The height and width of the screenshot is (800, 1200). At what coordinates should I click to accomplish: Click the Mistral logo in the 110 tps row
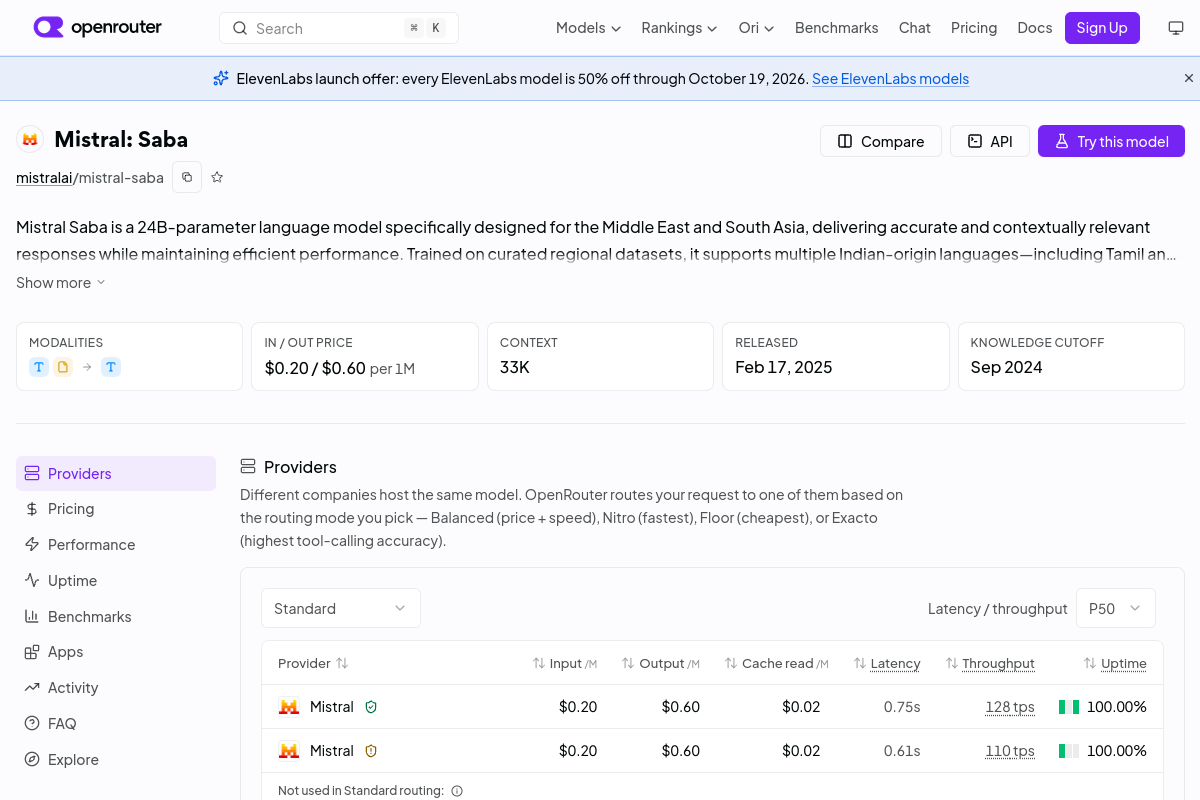tap(289, 751)
